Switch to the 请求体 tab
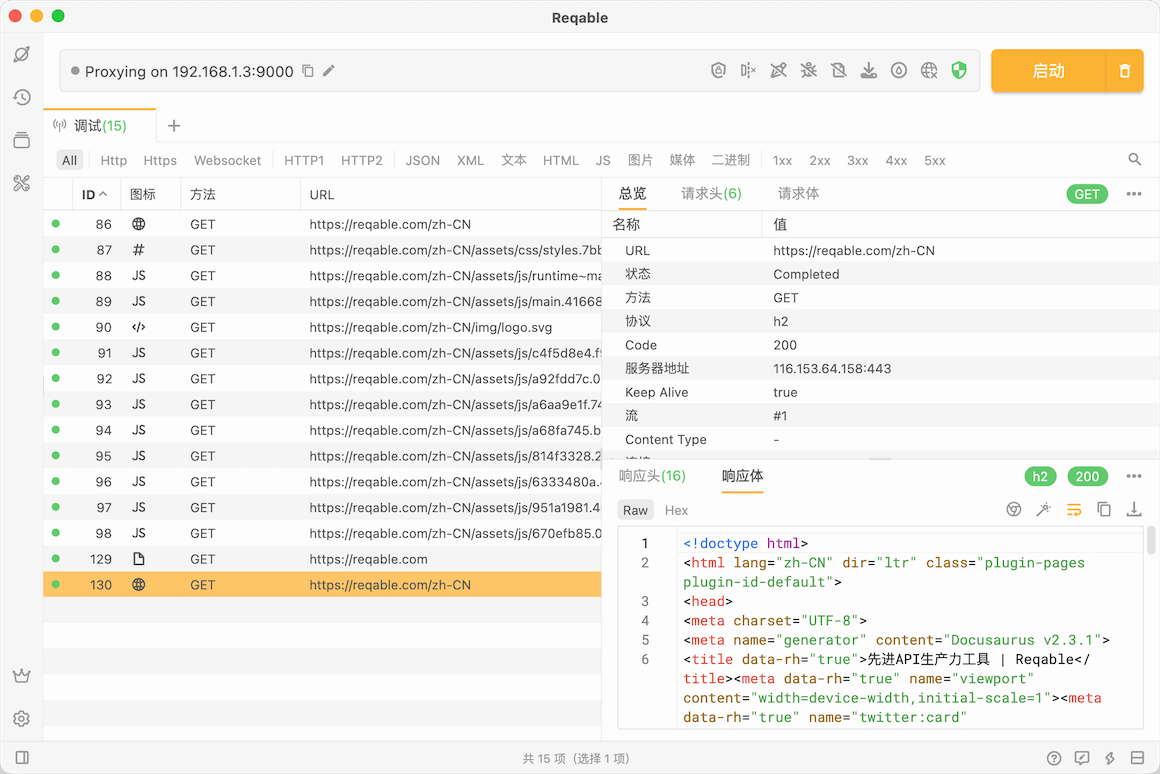Screen dimensions: 1160x774 pyautogui.click(x=798, y=194)
